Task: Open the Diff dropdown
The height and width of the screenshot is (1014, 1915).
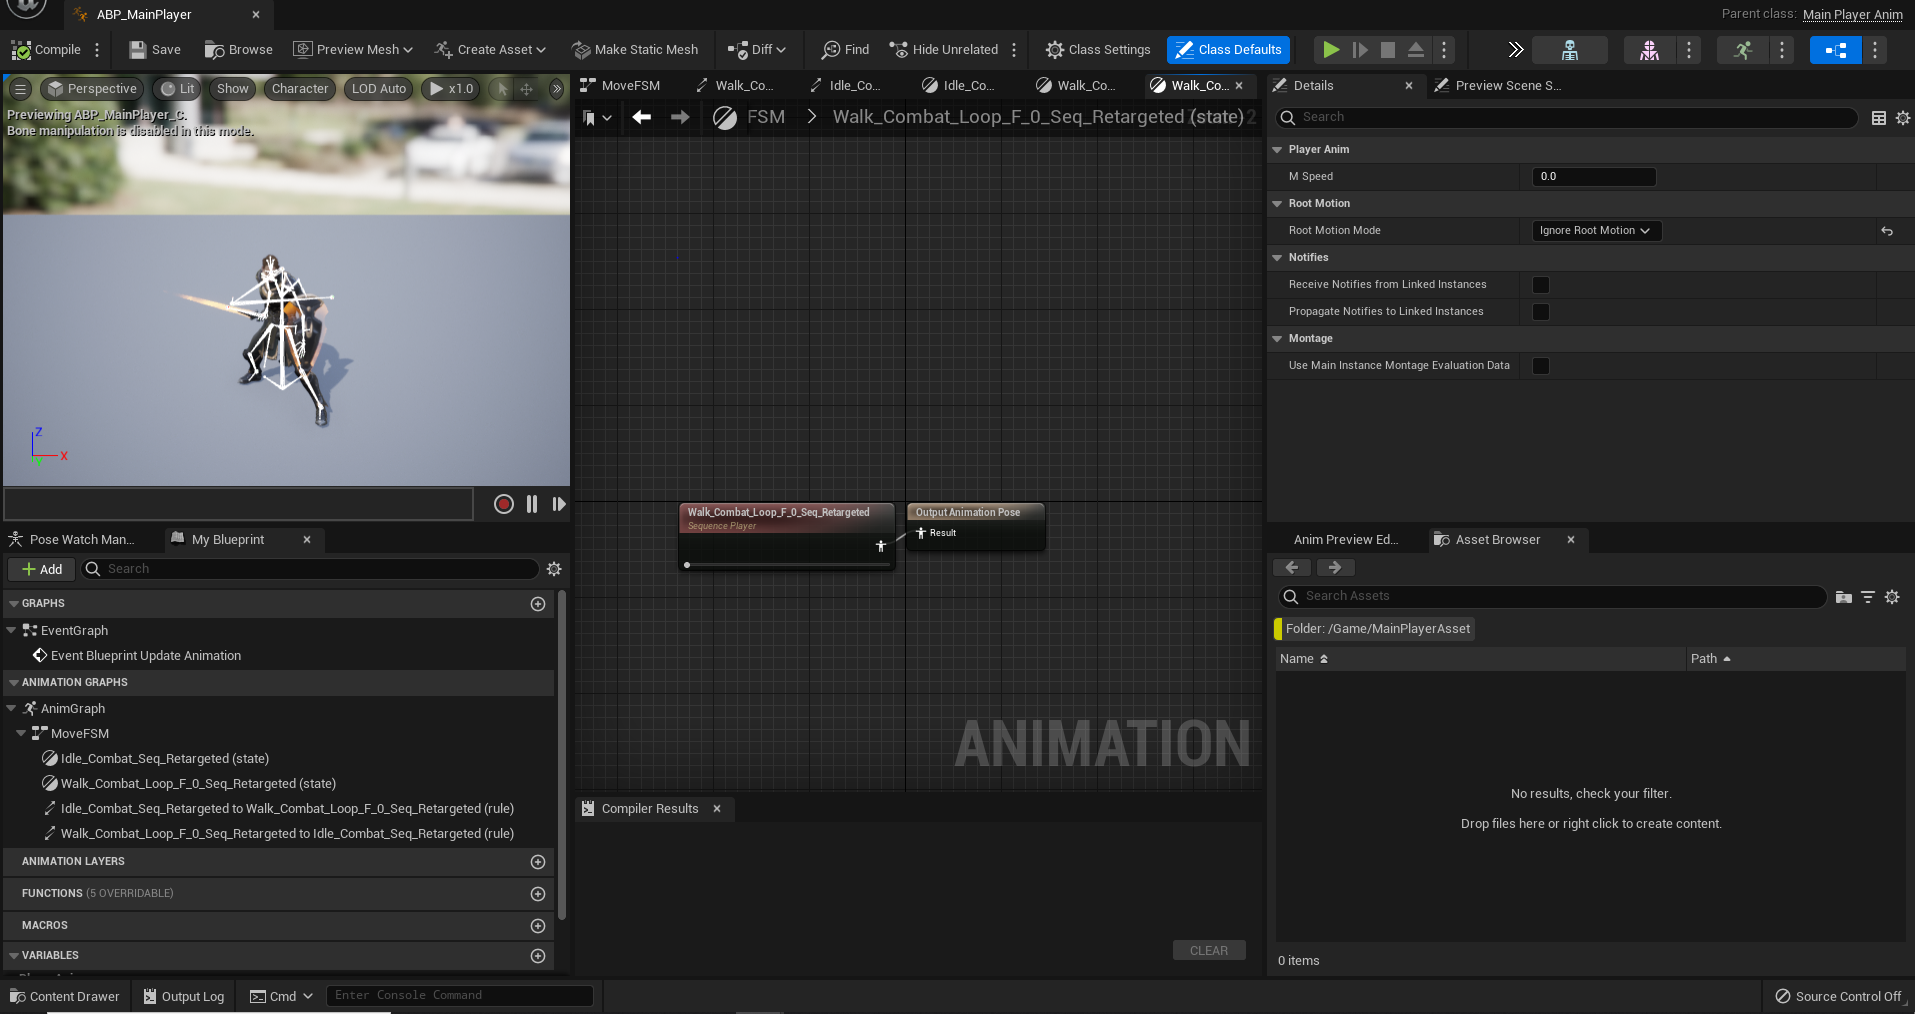Action: tap(757, 49)
